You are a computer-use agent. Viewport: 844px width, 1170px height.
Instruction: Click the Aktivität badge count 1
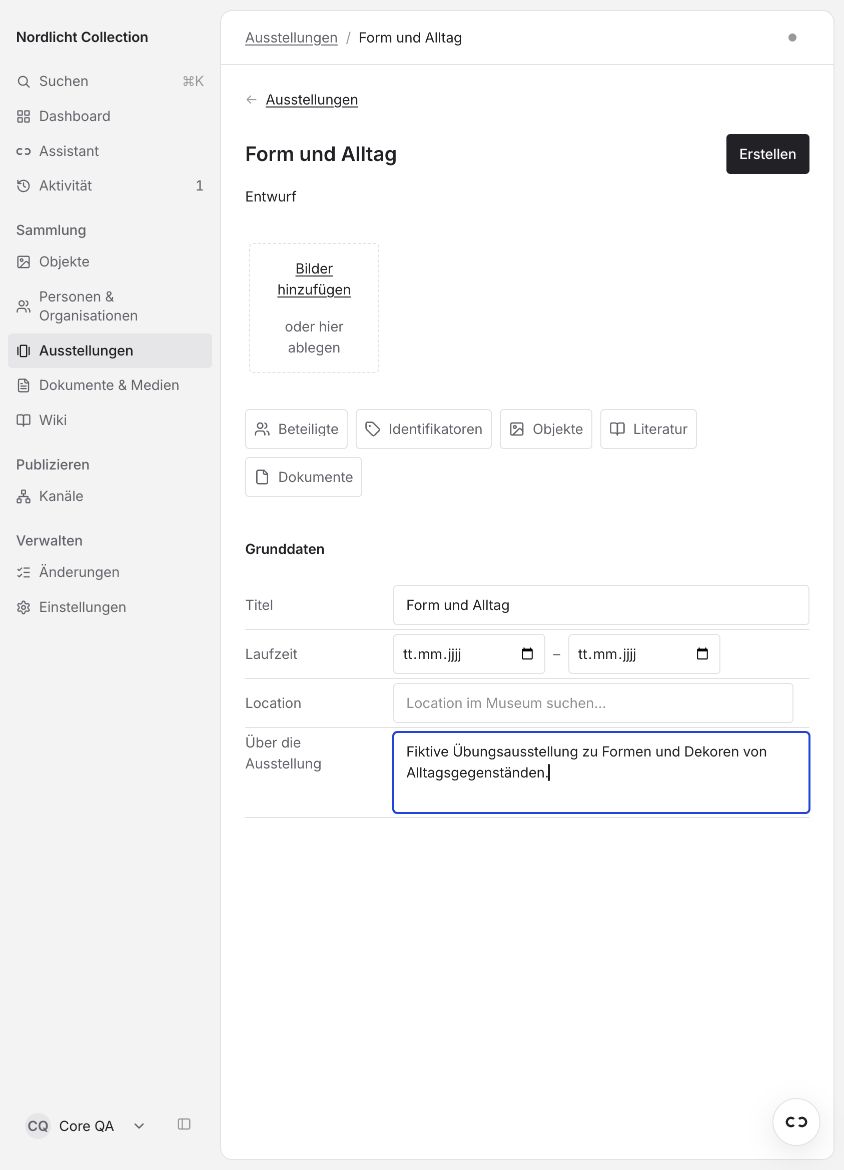point(199,186)
